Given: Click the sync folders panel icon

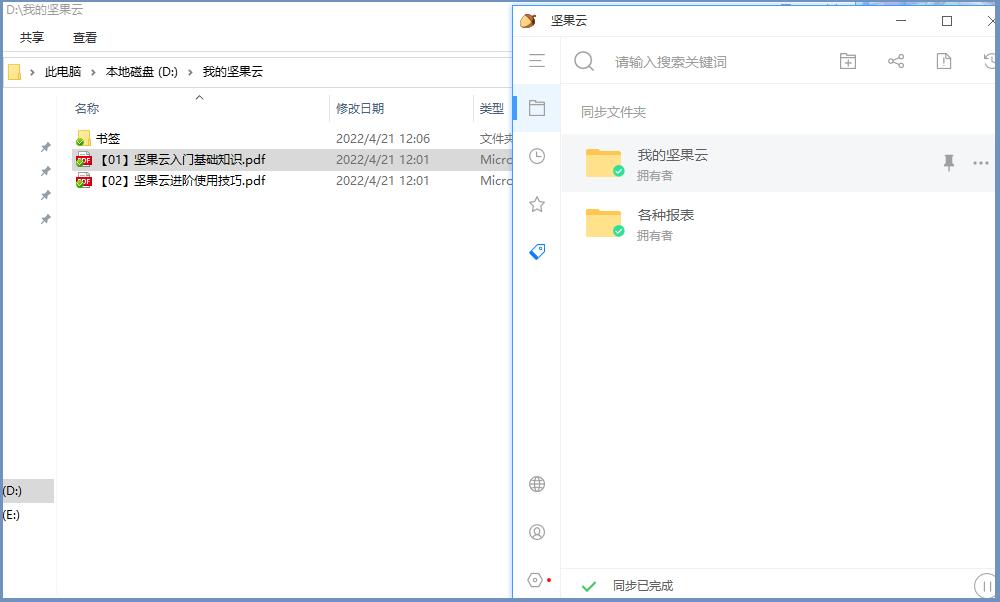Looking at the screenshot, I should point(537,108).
